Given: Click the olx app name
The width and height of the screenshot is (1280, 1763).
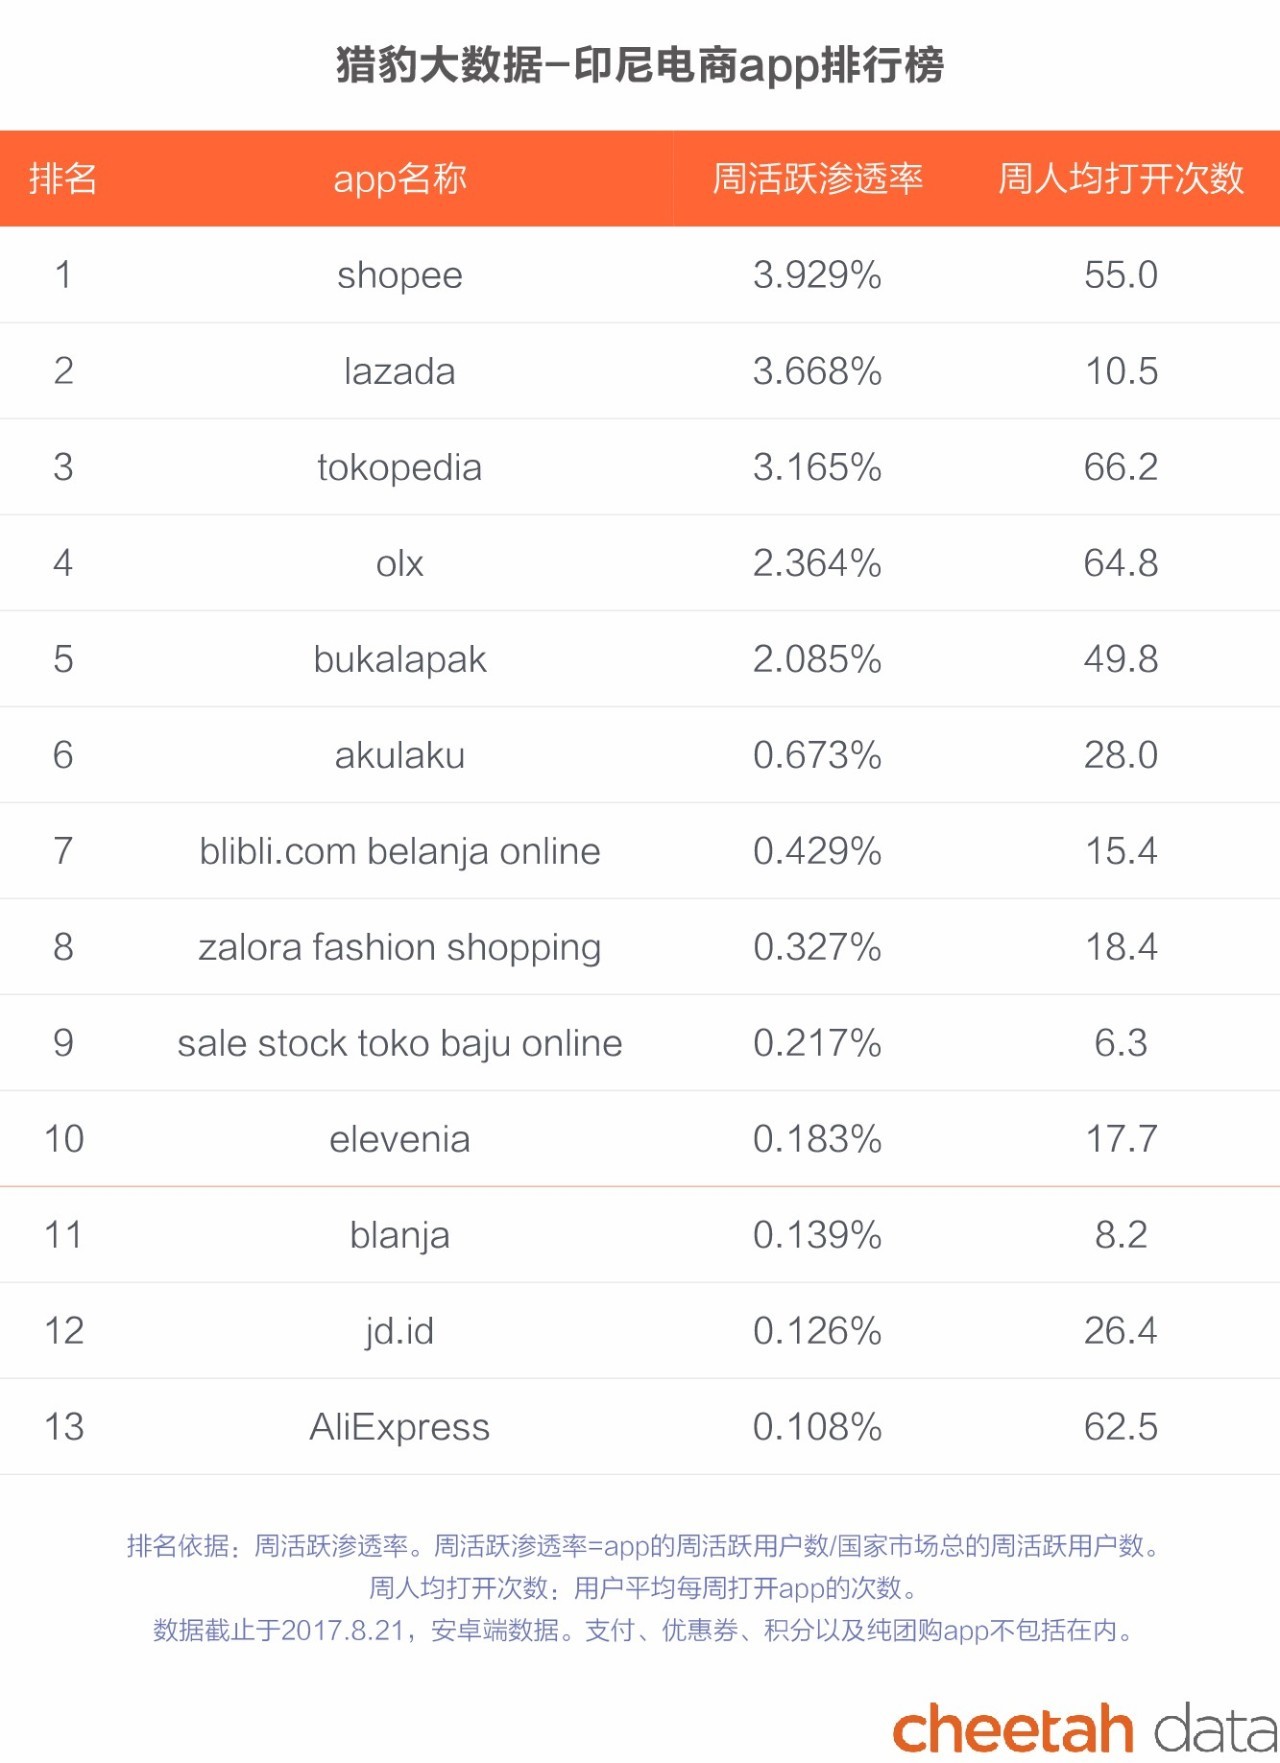Looking at the screenshot, I should [400, 563].
